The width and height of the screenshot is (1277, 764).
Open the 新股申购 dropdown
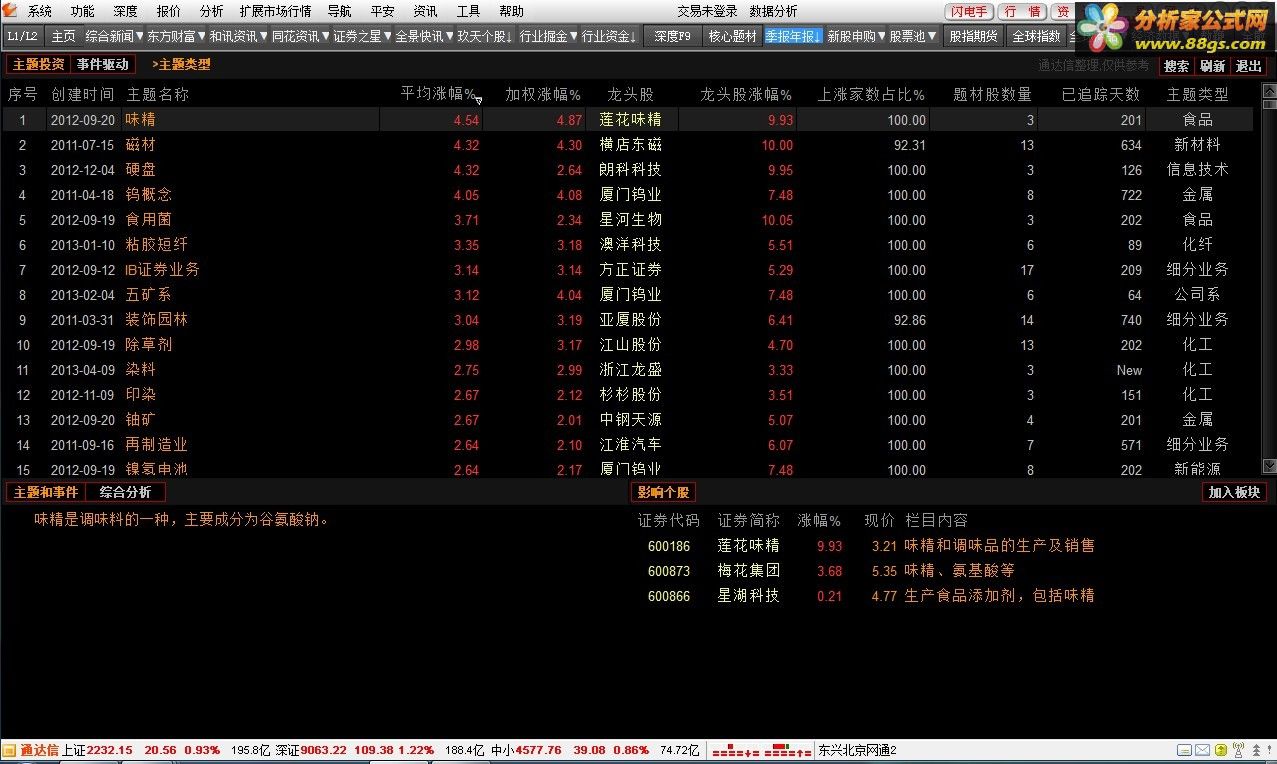coord(856,36)
